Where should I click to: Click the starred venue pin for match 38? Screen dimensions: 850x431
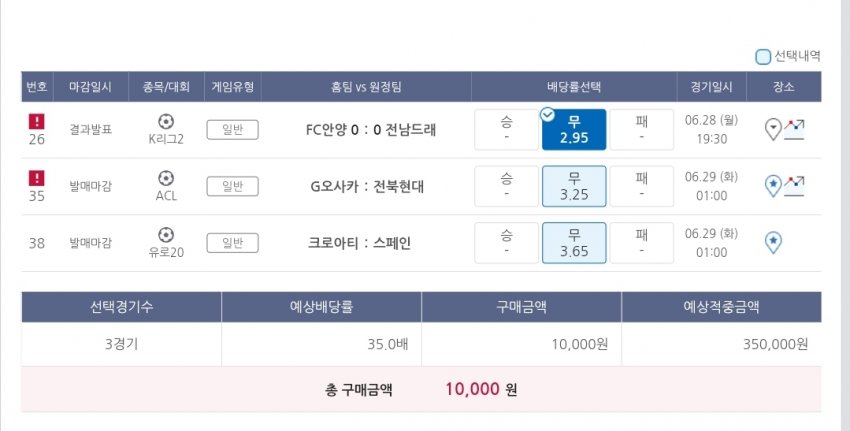click(x=773, y=242)
